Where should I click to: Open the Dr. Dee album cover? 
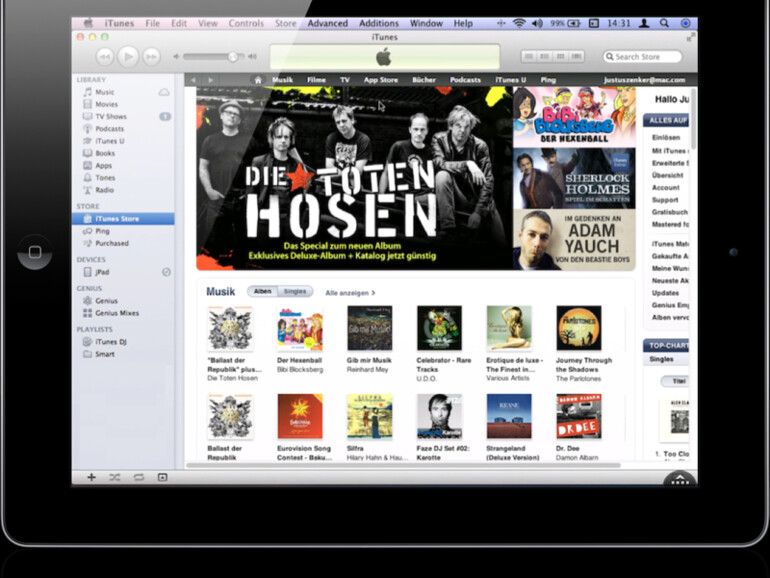579,416
